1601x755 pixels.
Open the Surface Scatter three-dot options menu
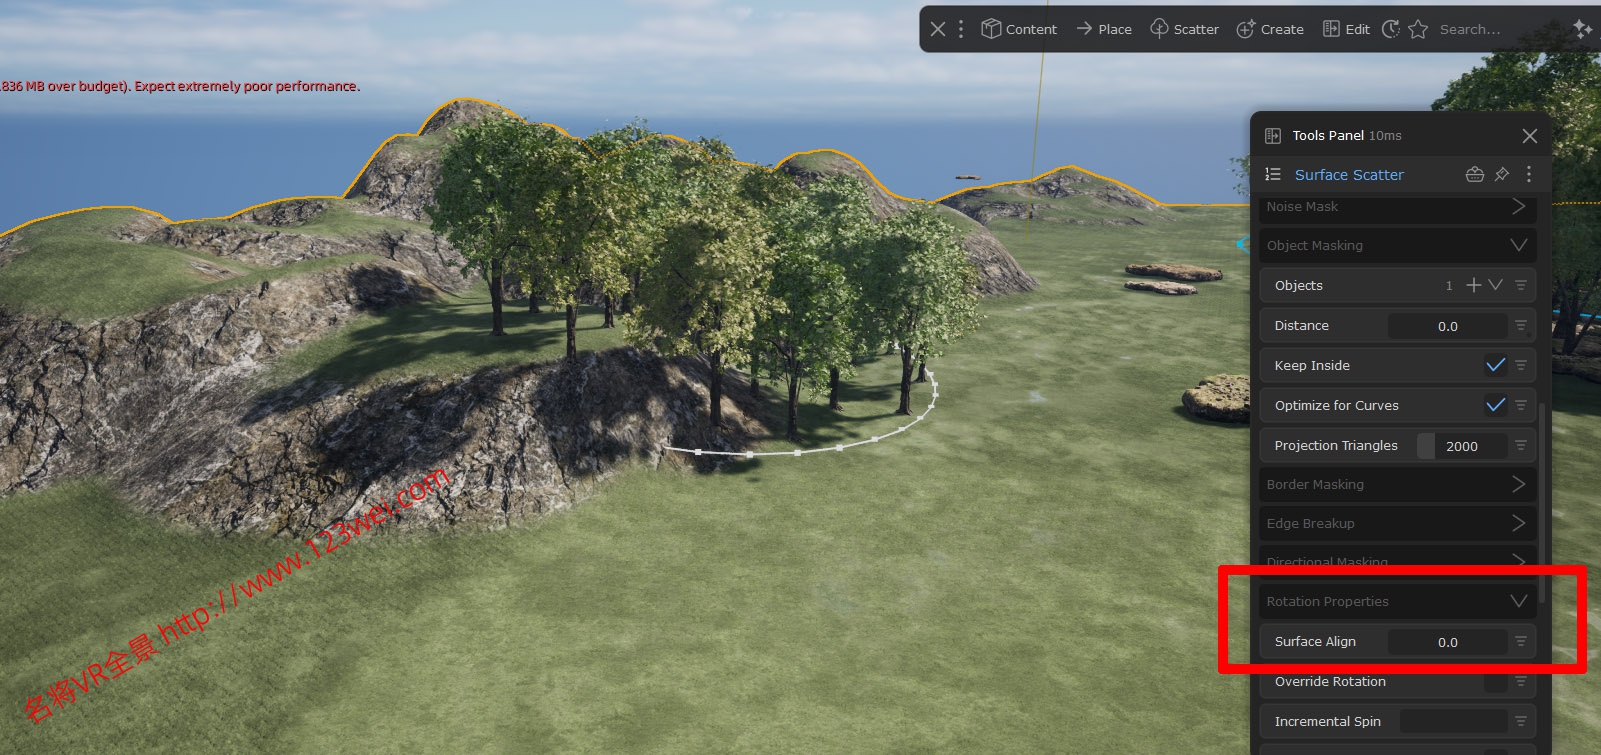pos(1529,174)
